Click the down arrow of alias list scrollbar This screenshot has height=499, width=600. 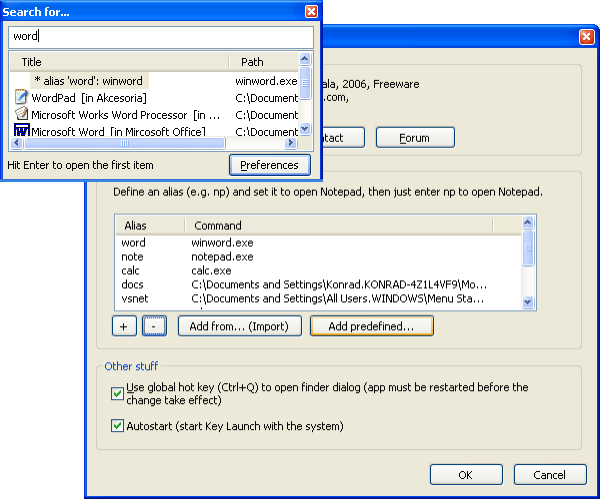(x=528, y=302)
